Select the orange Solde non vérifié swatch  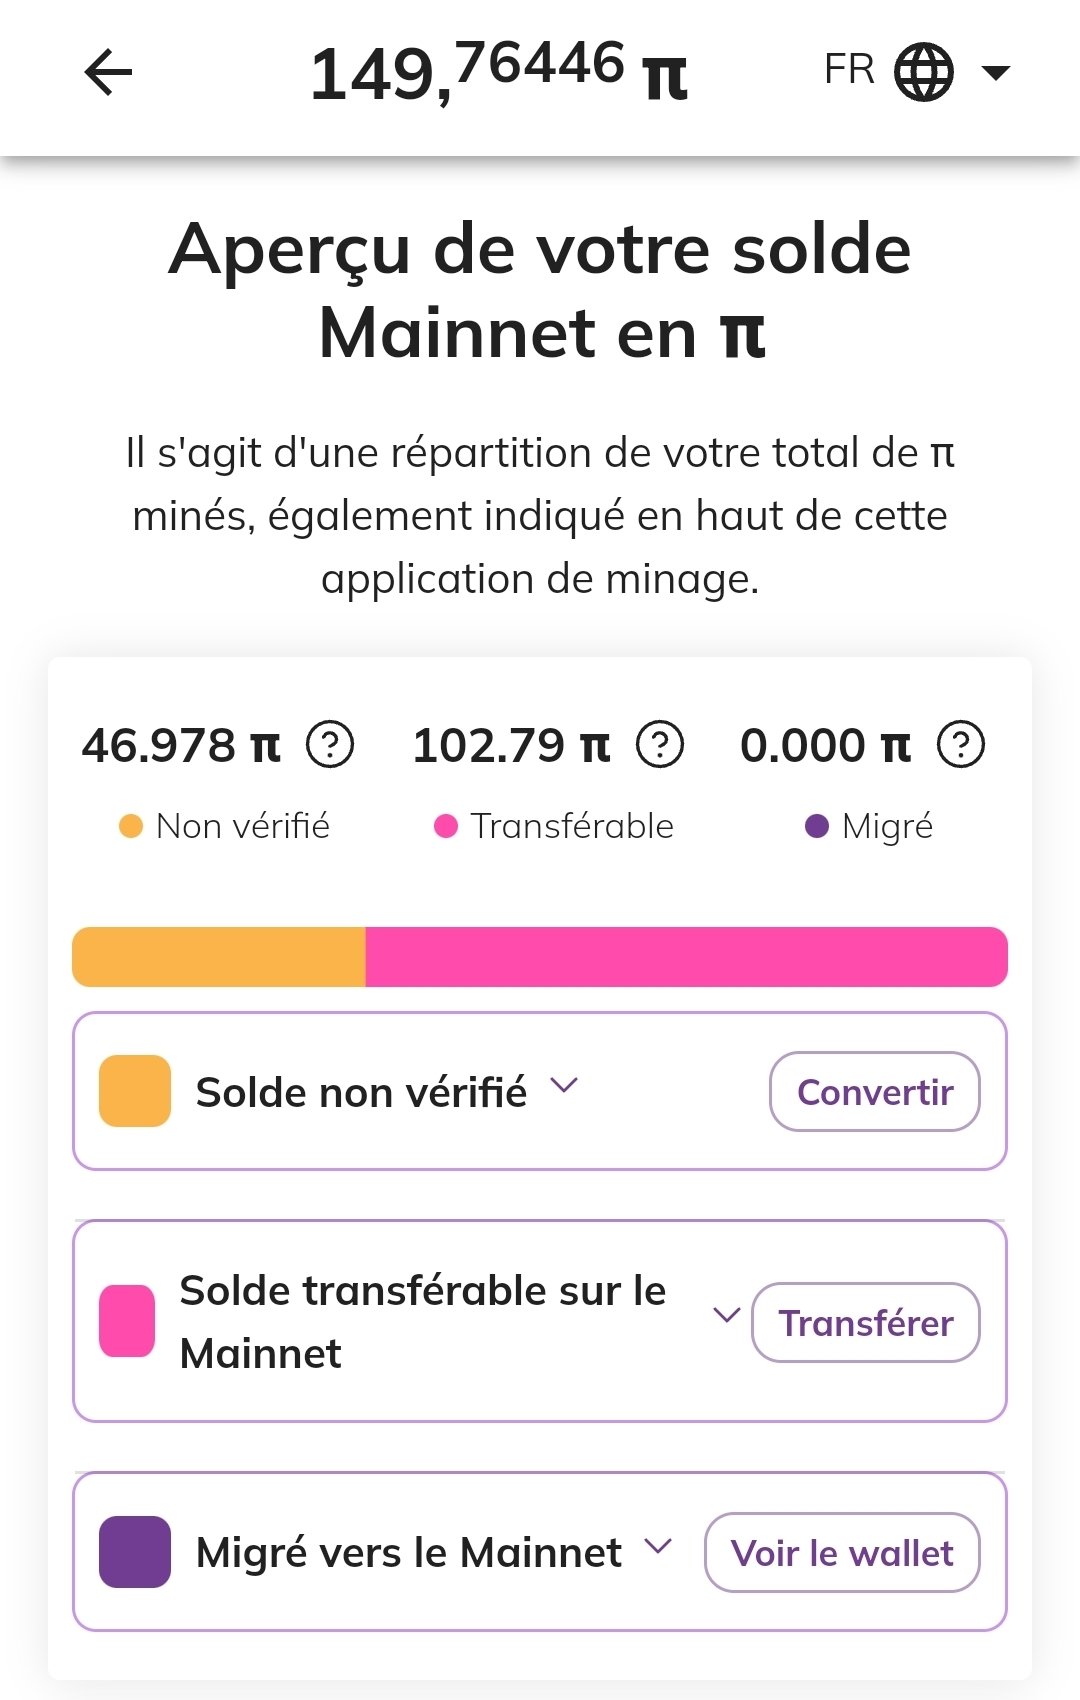pos(135,1091)
